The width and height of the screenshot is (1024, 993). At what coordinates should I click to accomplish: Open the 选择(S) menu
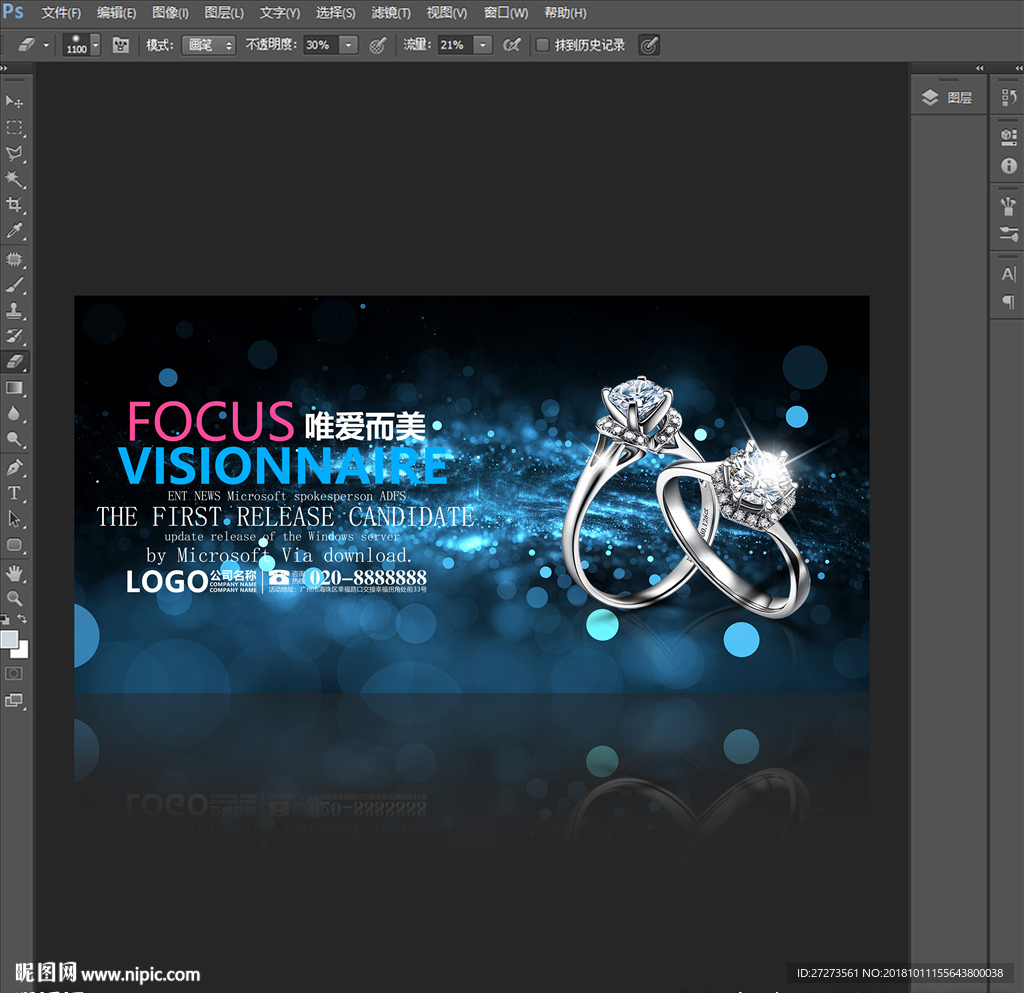coord(336,13)
